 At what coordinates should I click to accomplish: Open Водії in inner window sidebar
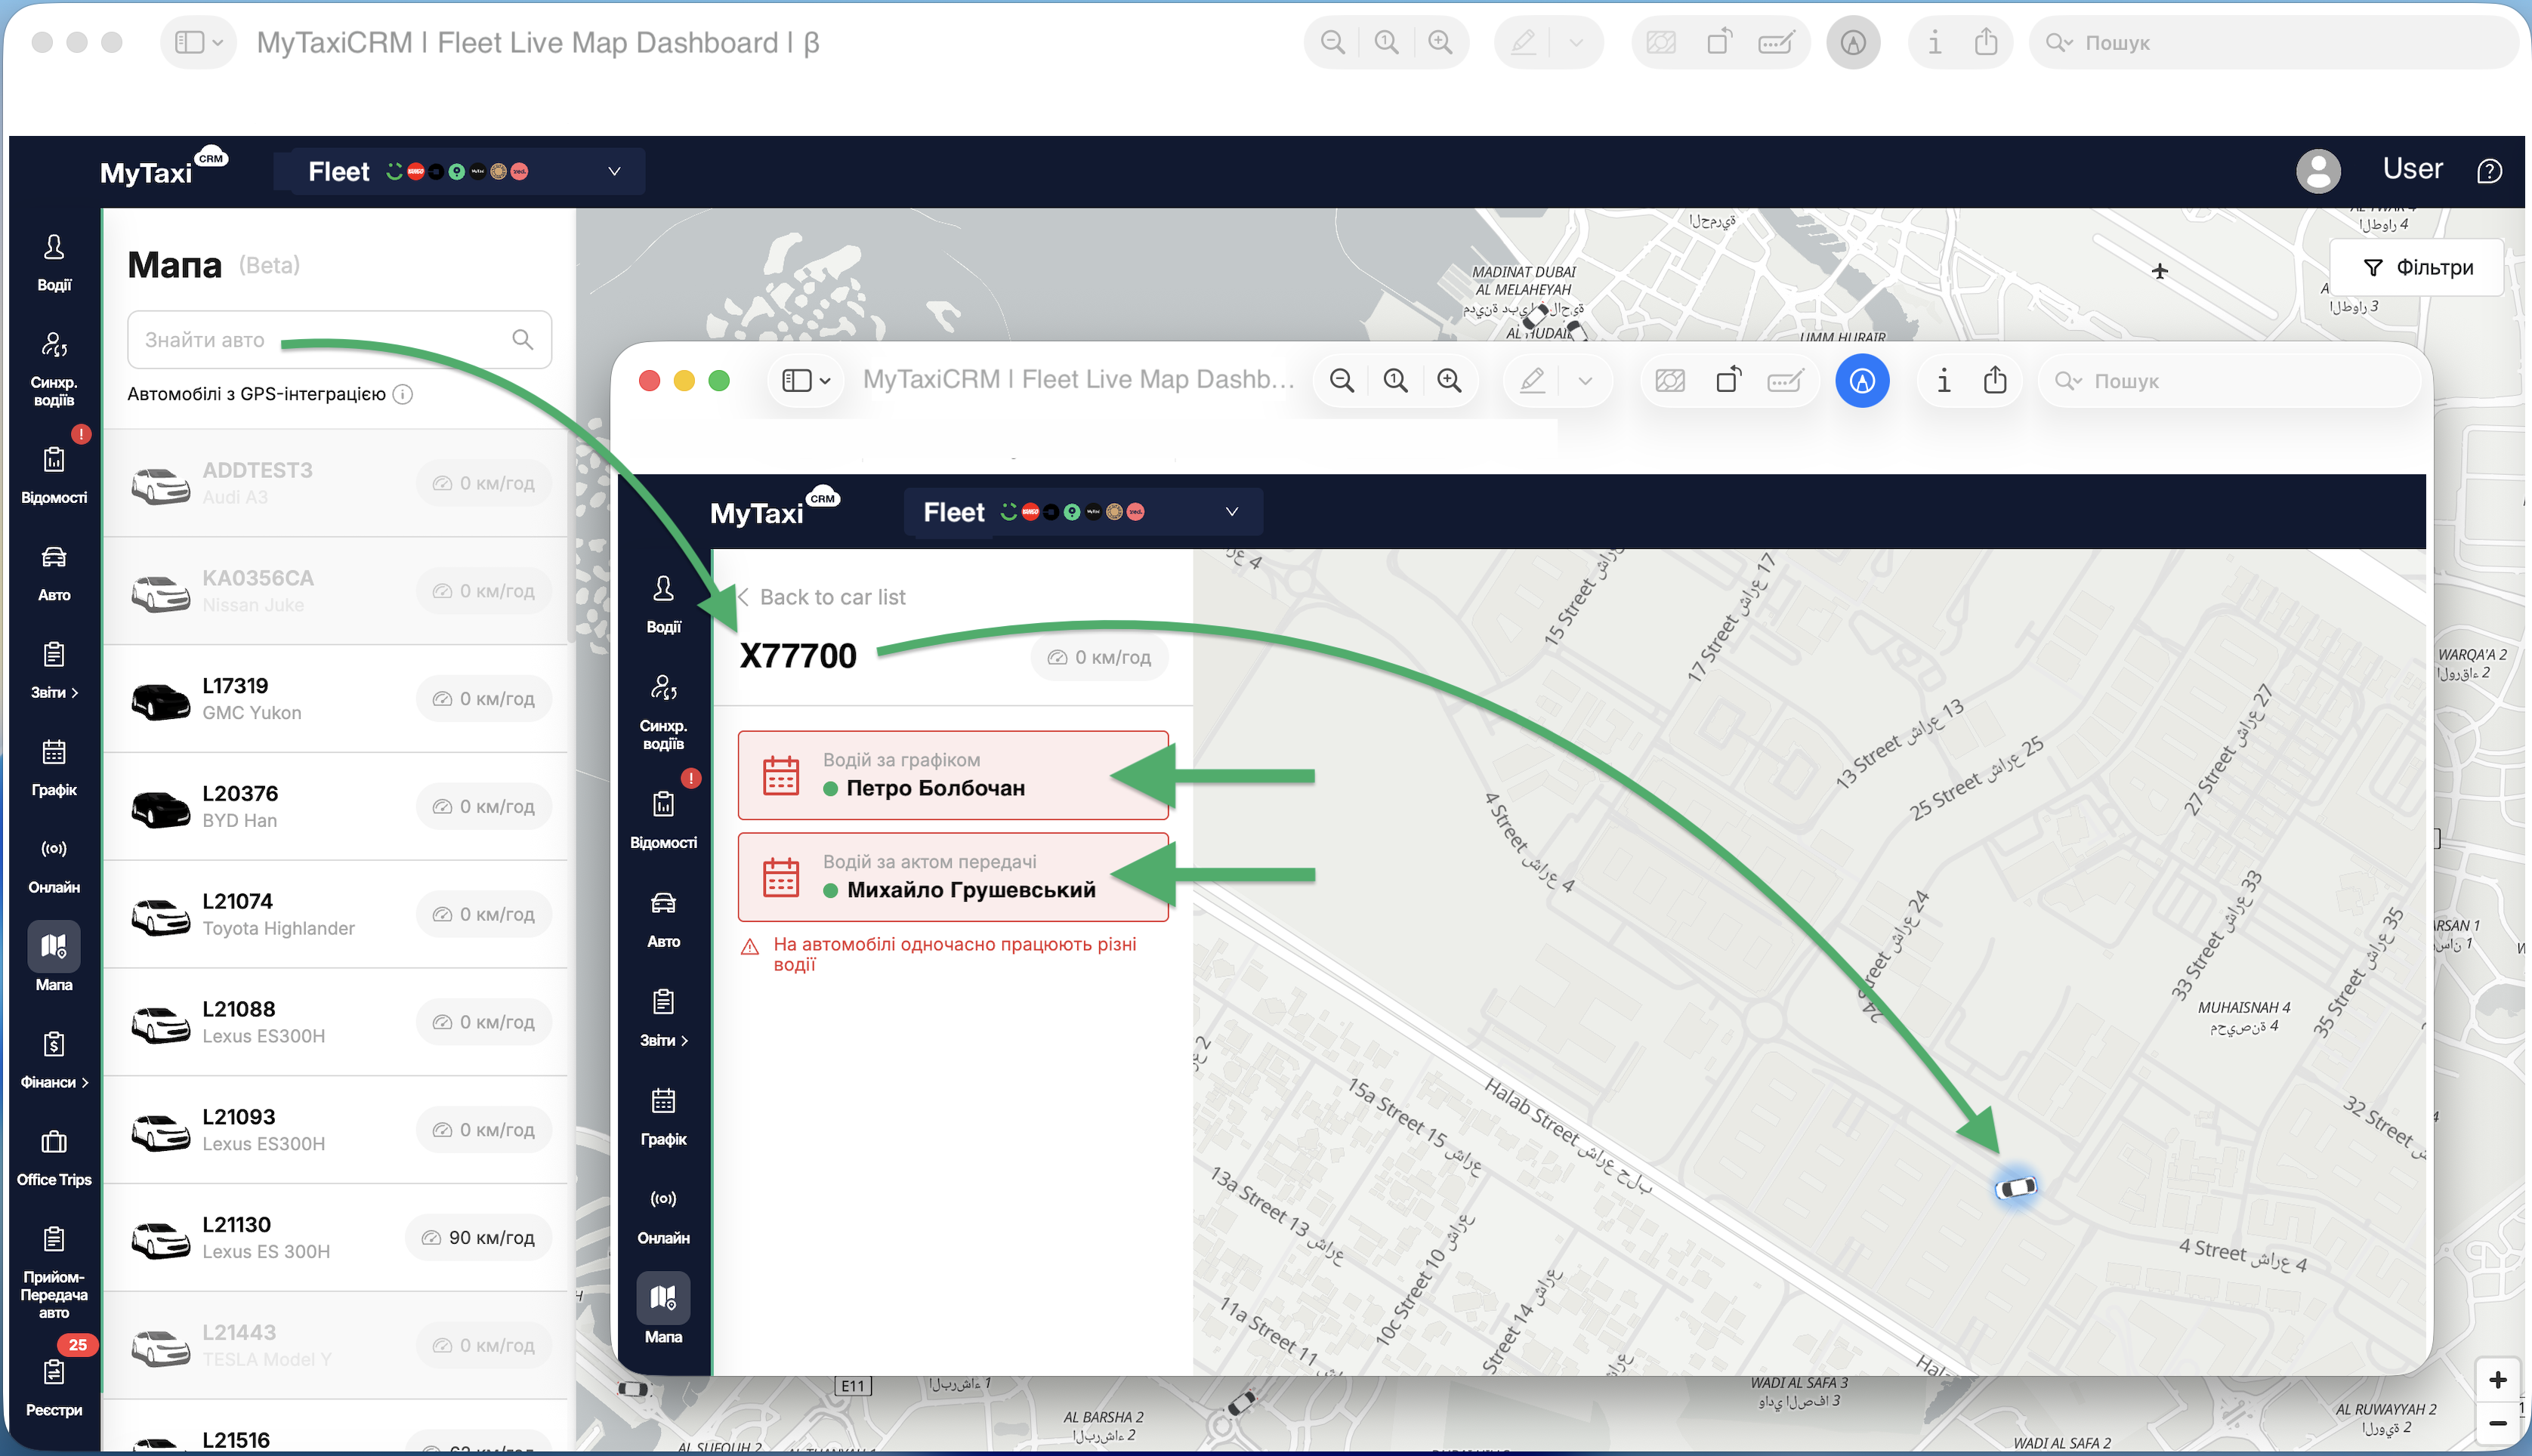point(663,604)
